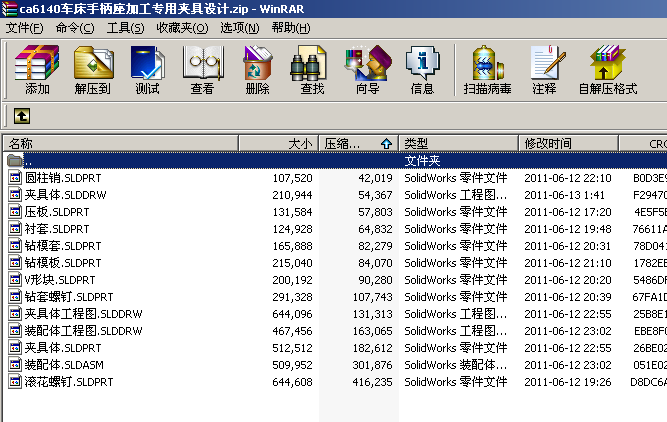
Task: Click file icon of 夹具体.SLDDRW
Action: (15, 194)
